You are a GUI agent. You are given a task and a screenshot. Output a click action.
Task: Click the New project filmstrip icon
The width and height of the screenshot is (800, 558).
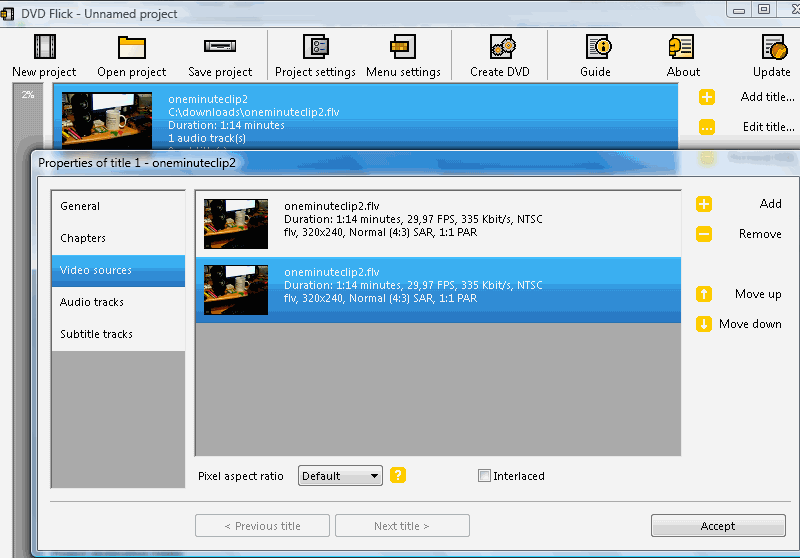[x=44, y=46]
